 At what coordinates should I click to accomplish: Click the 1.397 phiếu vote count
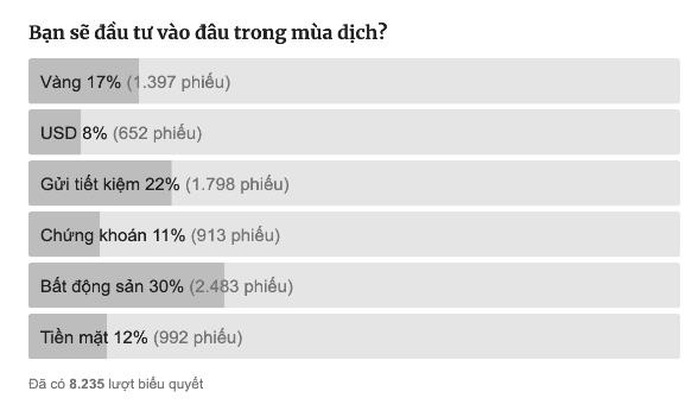179,83
